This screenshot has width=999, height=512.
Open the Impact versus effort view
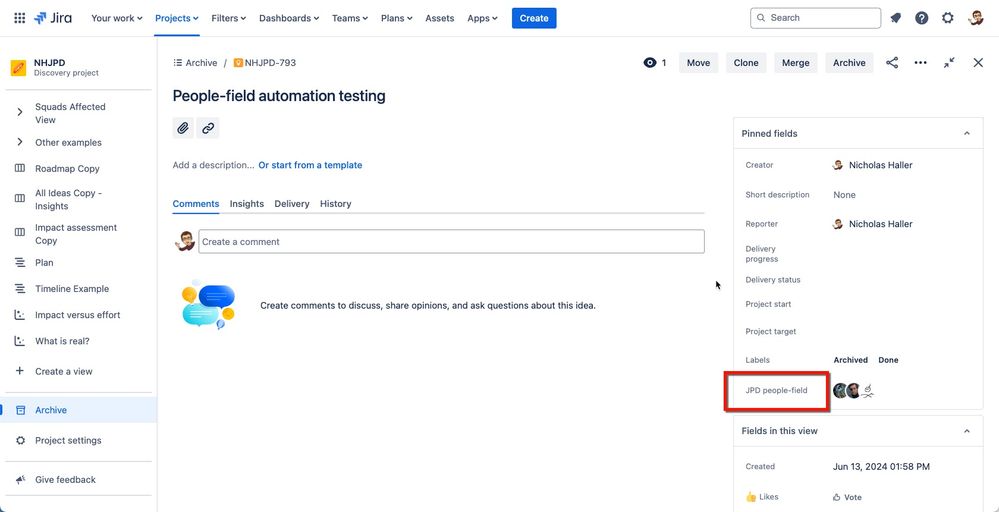[x=79, y=315]
